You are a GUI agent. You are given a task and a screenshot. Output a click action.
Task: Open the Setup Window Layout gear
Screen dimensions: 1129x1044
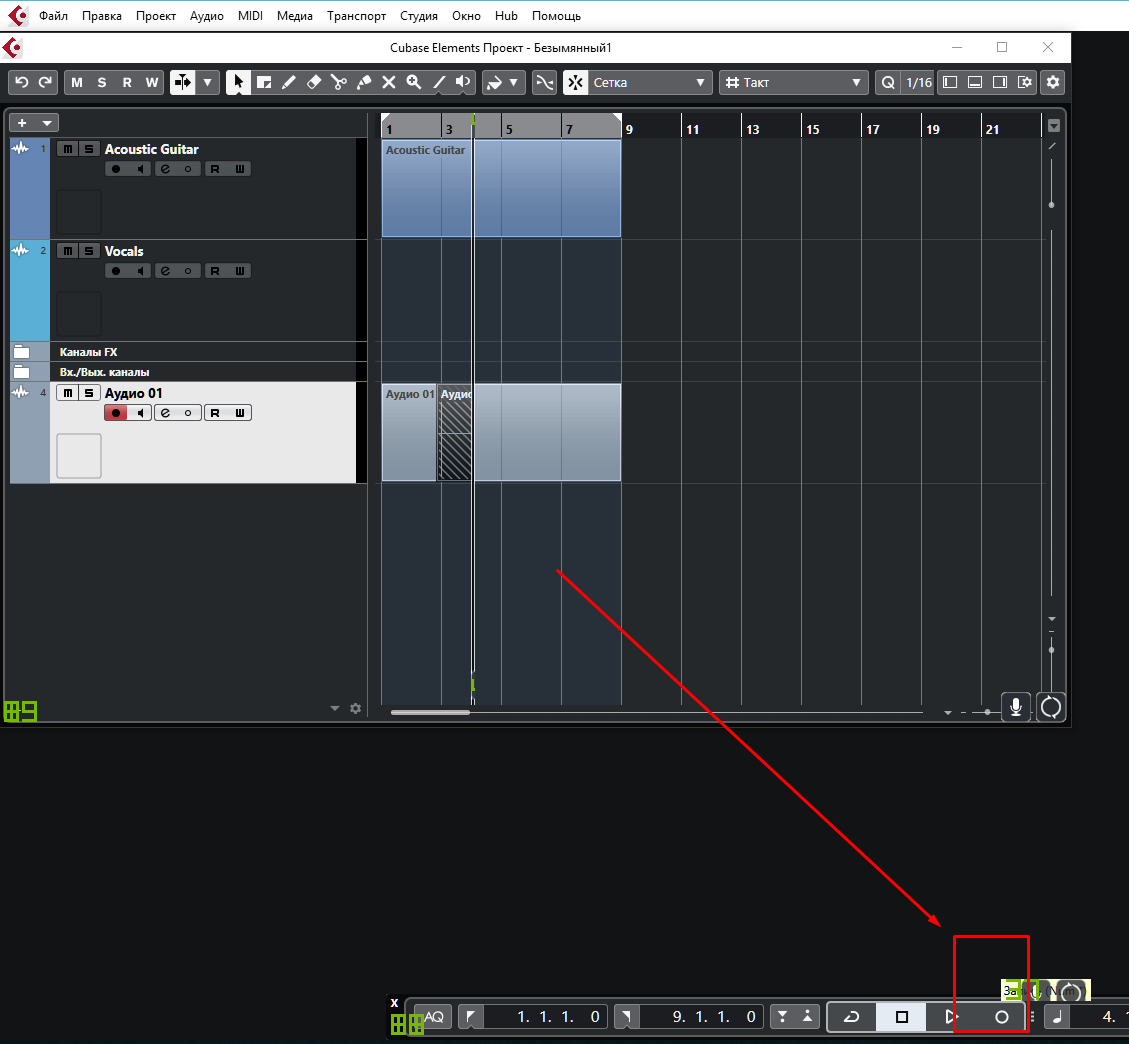point(1052,82)
